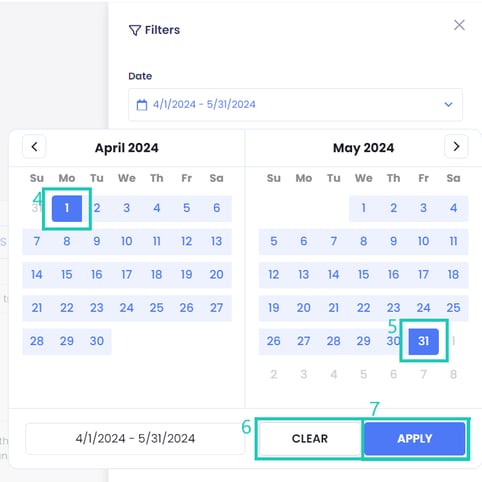The height and width of the screenshot is (482, 482).
Task: Click the calendar icon in Date field
Action: point(142,105)
